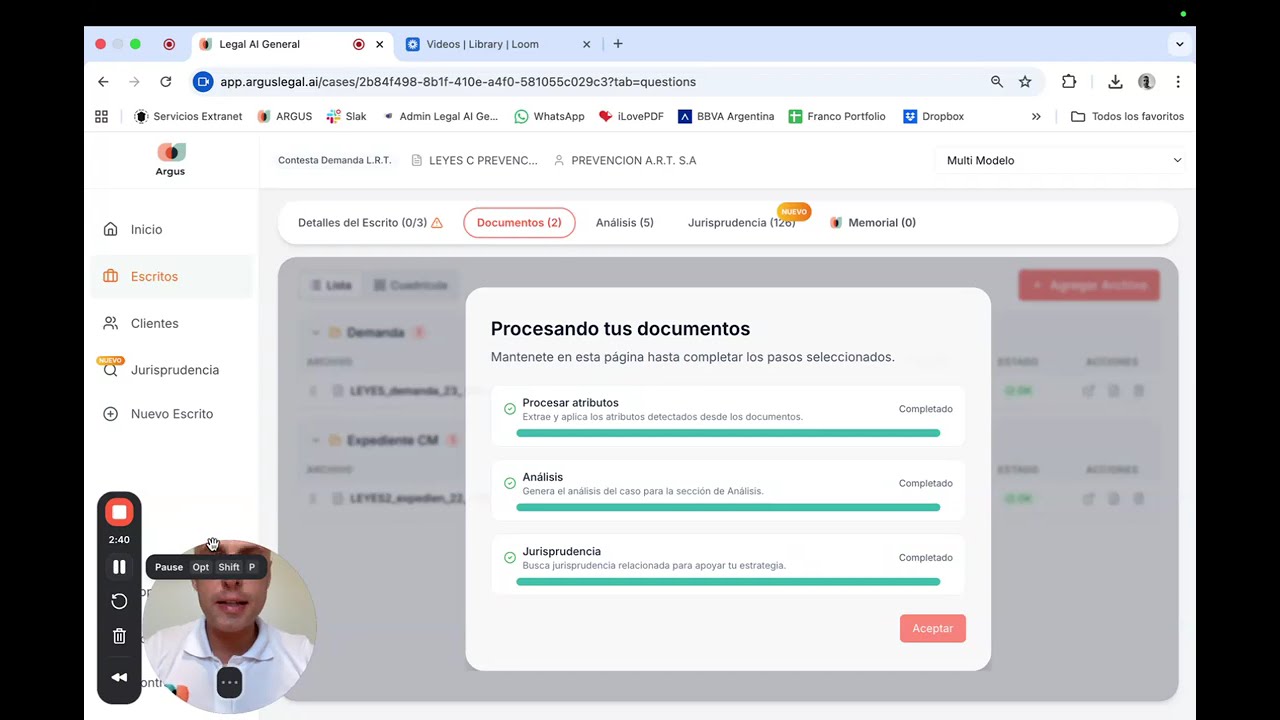Open the Chrome three-dot menu
This screenshot has height=720, width=1280.
1178,82
